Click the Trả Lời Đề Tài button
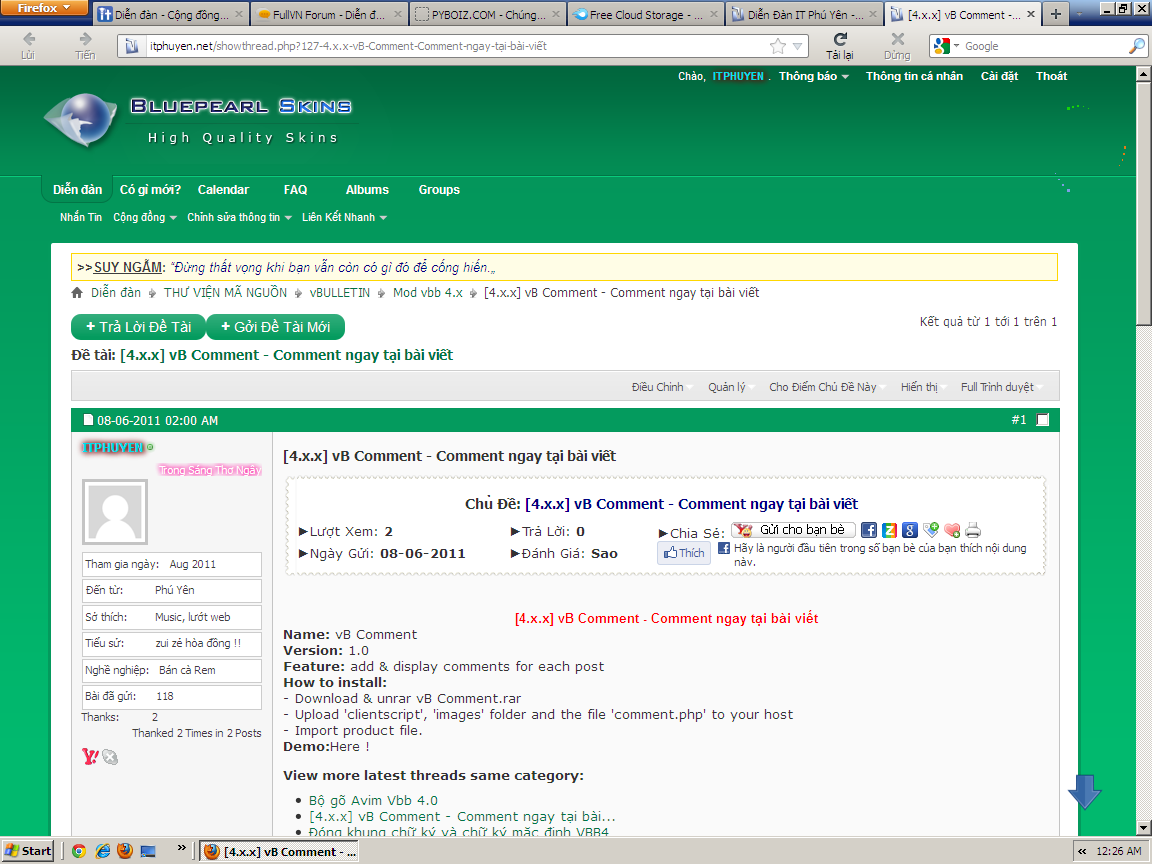This screenshot has height=864, width=1152. pos(138,327)
